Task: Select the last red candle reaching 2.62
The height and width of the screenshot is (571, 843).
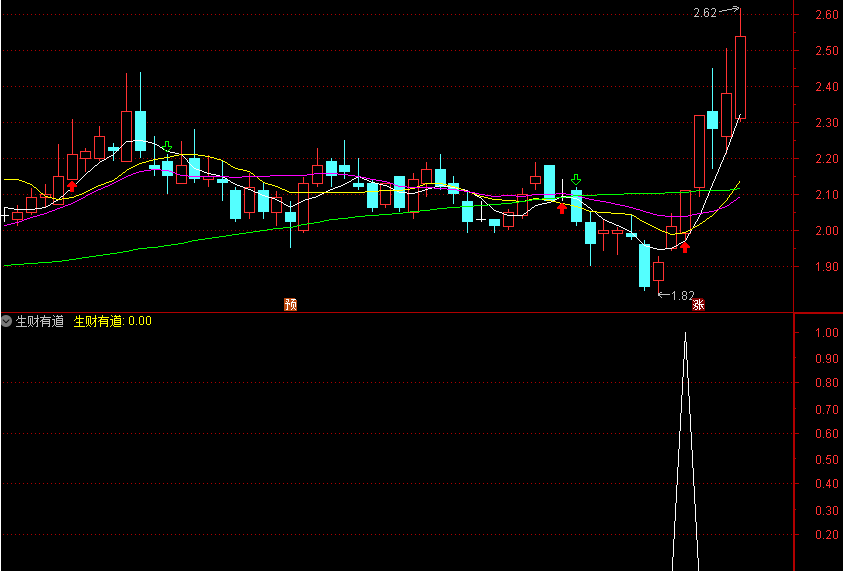Action: tap(740, 77)
